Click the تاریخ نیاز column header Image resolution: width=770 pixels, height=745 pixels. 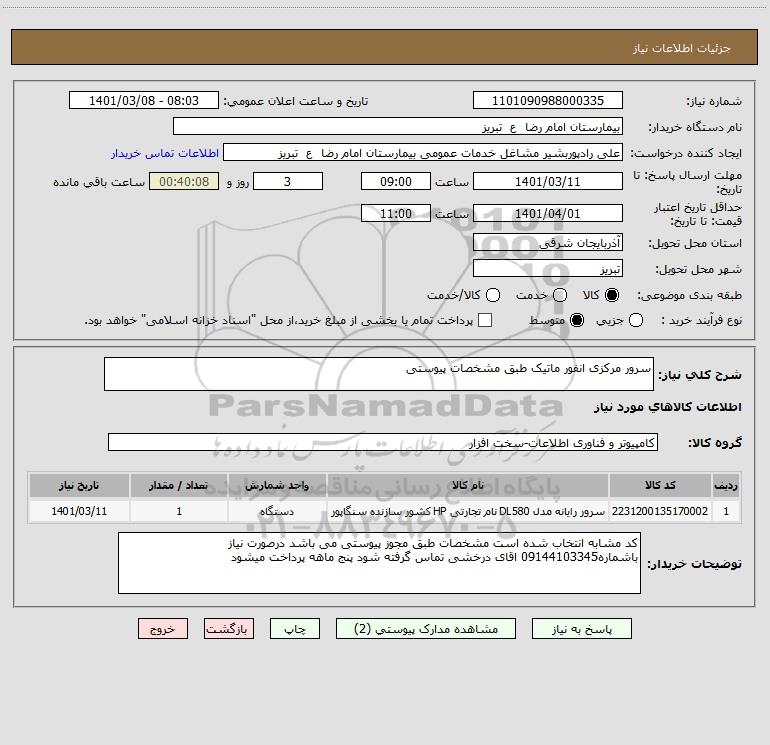pos(79,485)
